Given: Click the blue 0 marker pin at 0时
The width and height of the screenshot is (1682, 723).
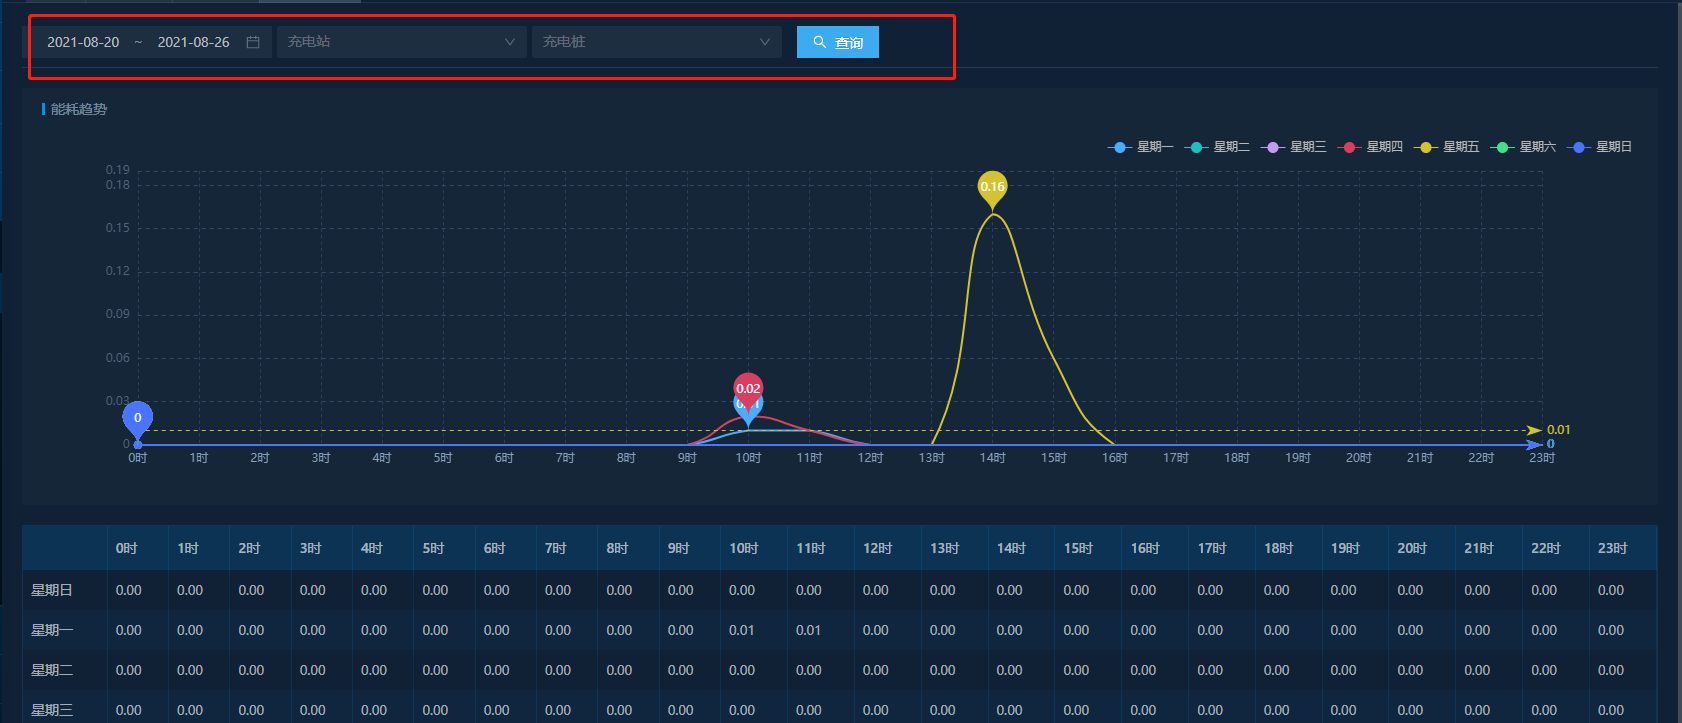Looking at the screenshot, I should (x=137, y=418).
